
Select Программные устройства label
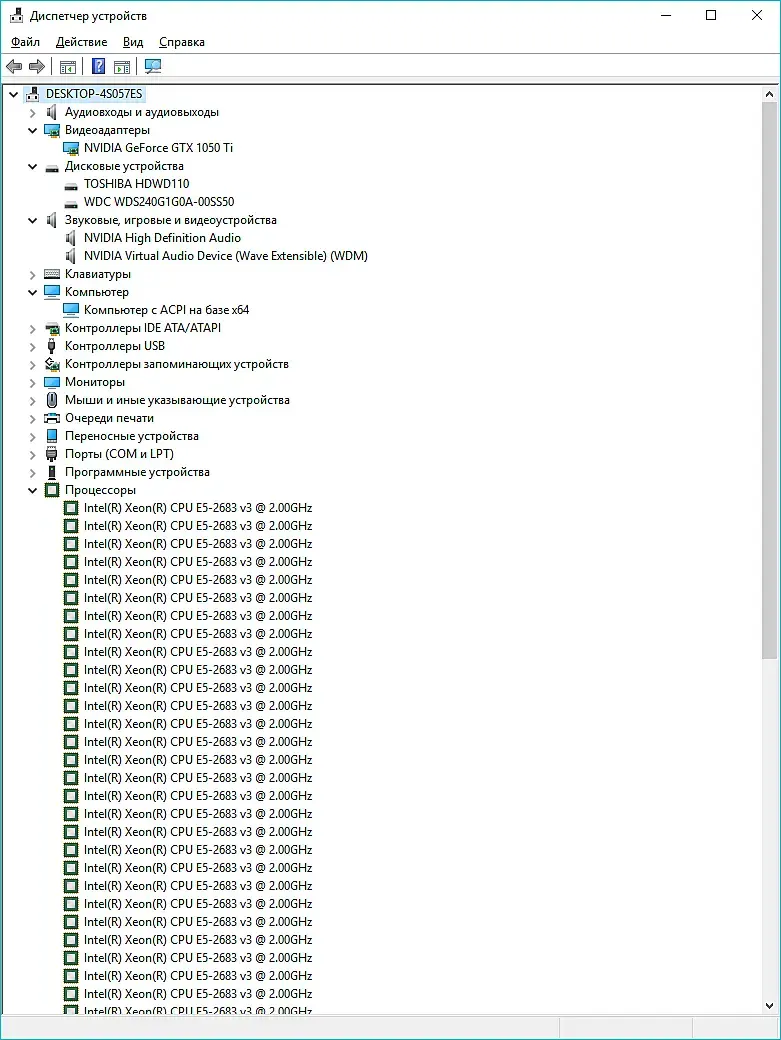click(137, 472)
